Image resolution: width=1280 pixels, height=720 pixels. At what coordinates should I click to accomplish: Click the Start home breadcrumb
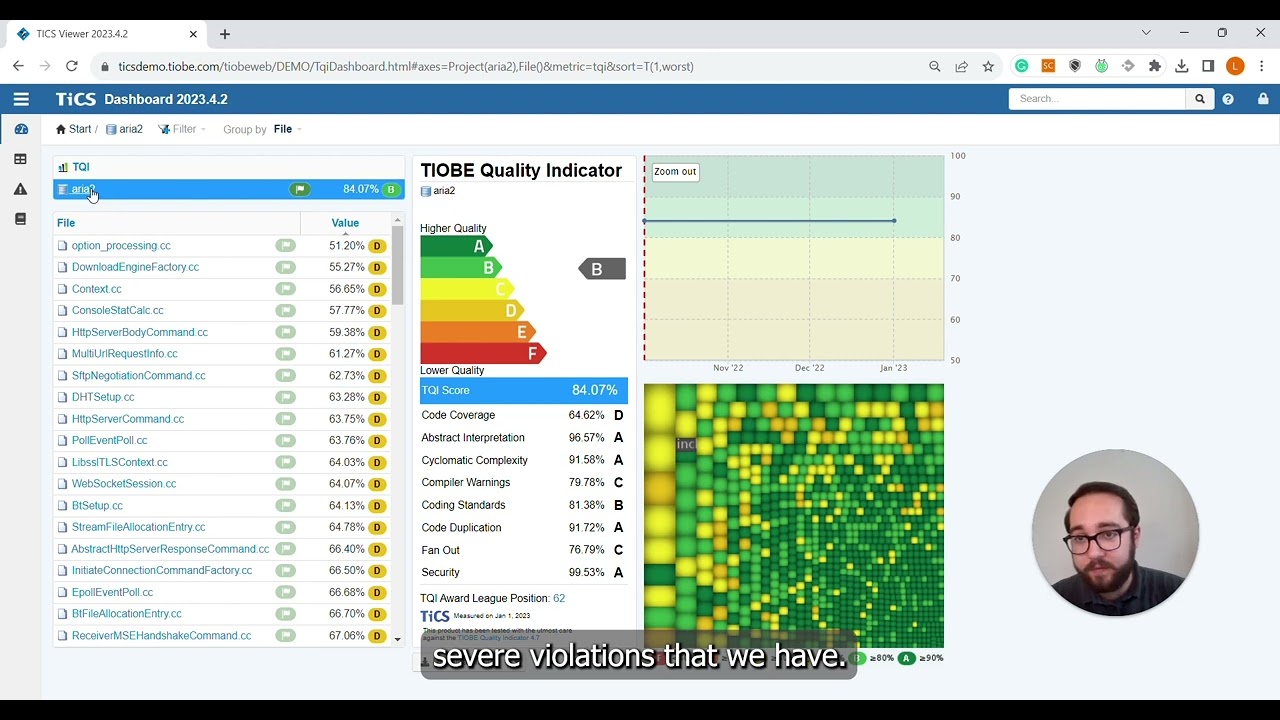coord(73,129)
